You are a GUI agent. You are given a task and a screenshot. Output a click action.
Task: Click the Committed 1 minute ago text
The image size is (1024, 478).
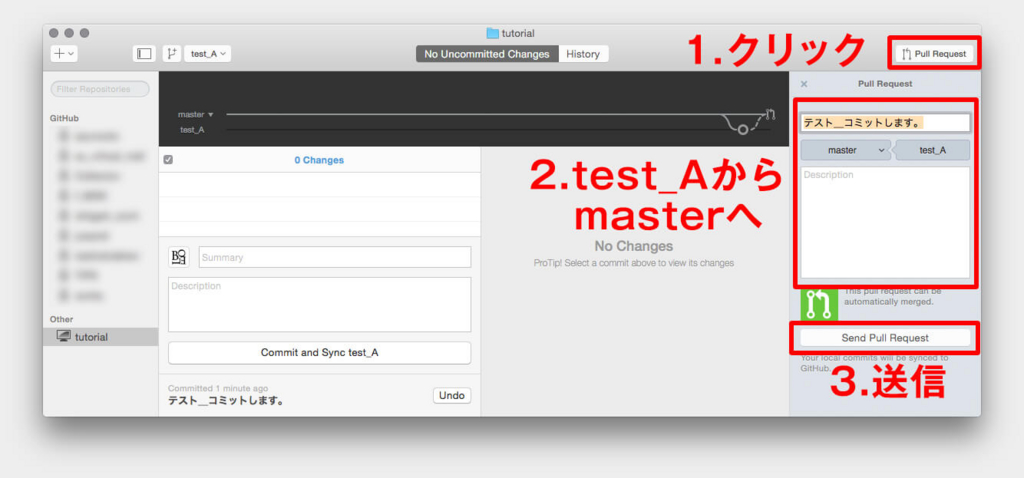pos(218,389)
